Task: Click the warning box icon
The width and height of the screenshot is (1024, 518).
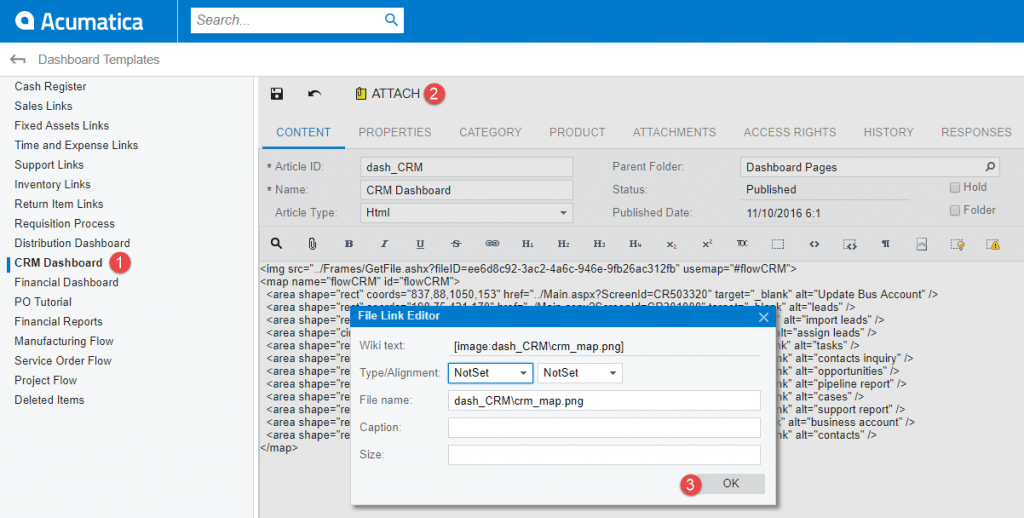Action: point(993,244)
